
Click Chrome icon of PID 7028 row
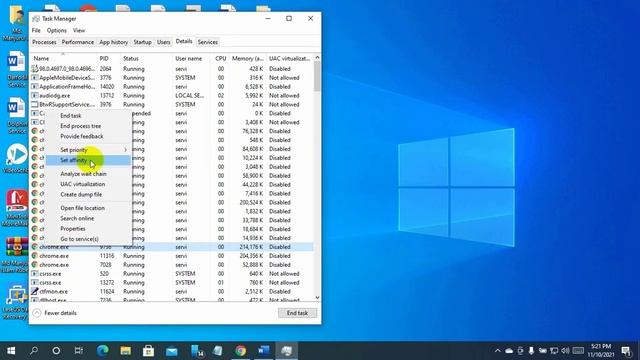click(35, 265)
